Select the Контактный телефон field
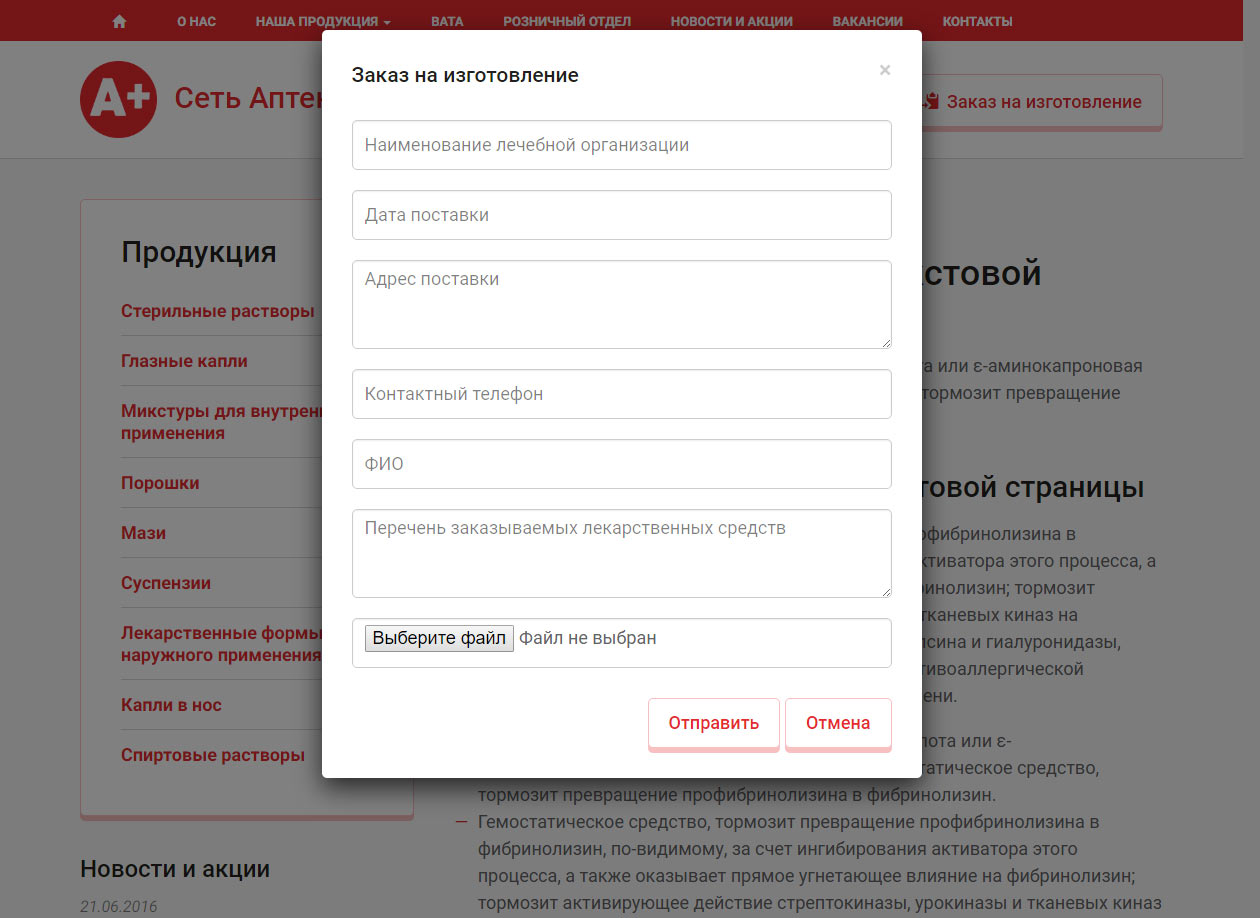The width and height of the screenshot is (1260, 918). pos(621,394)
